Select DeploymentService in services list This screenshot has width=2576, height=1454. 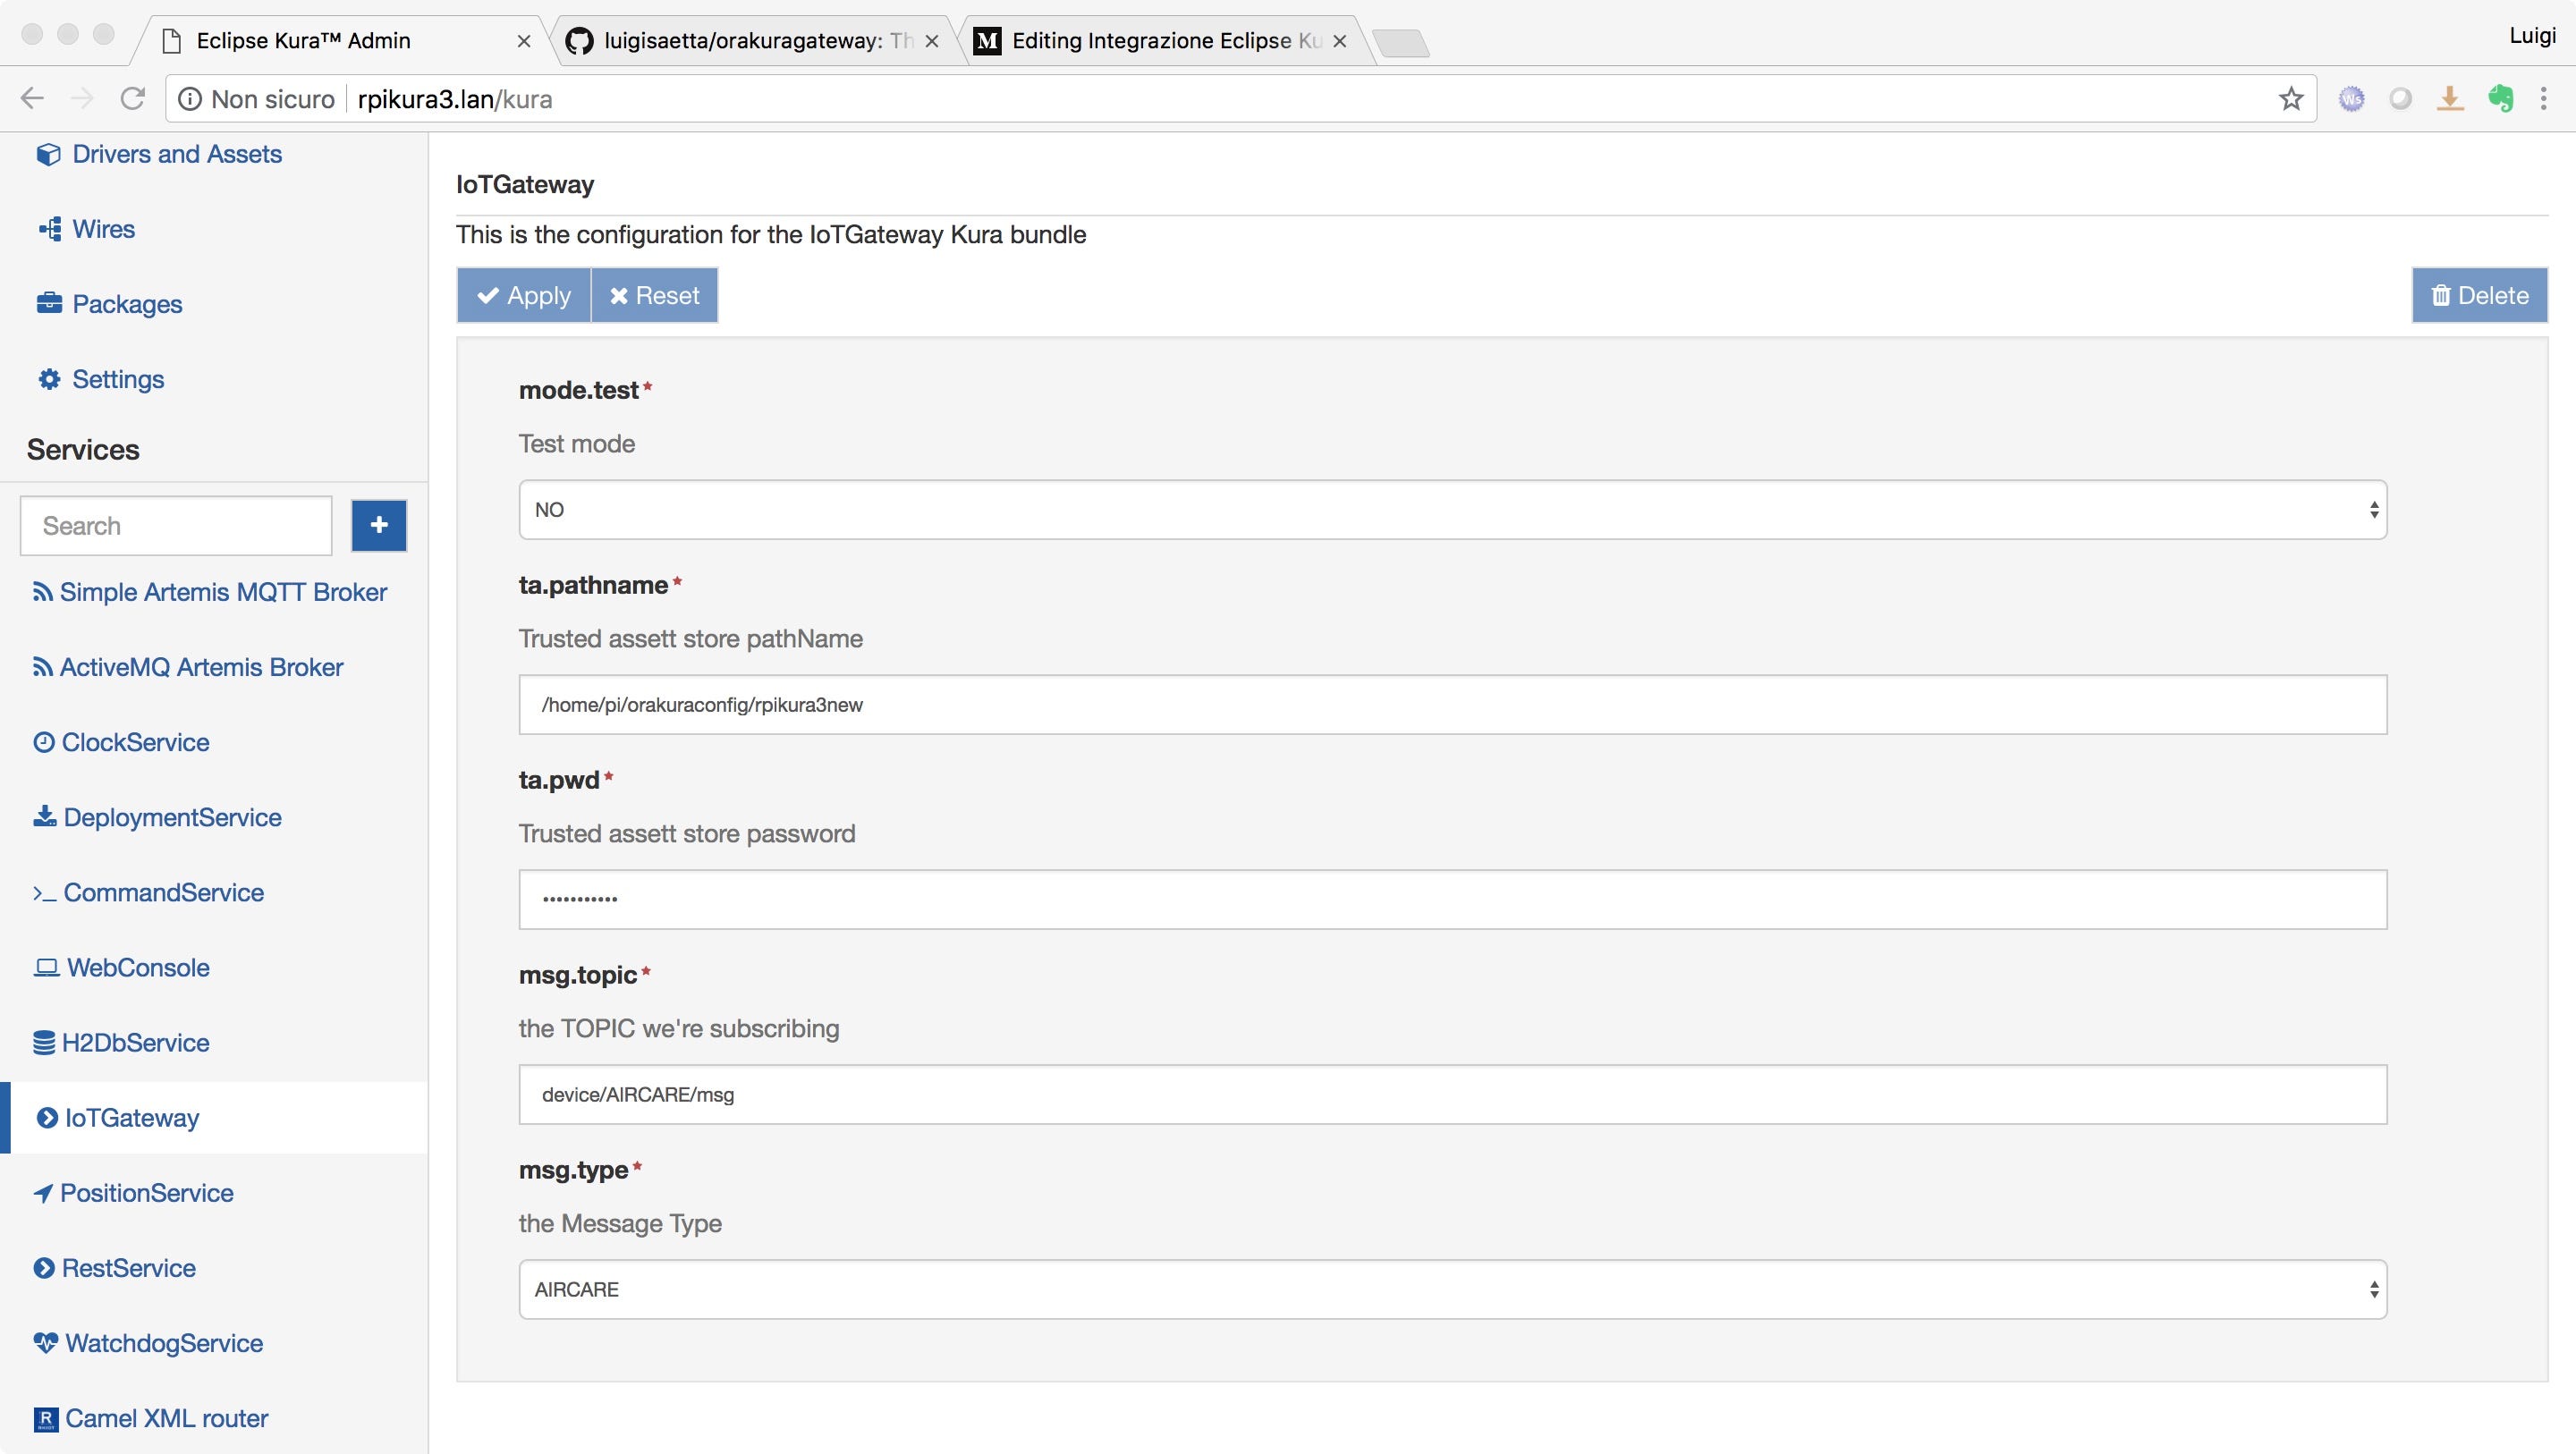pos(172,817)
